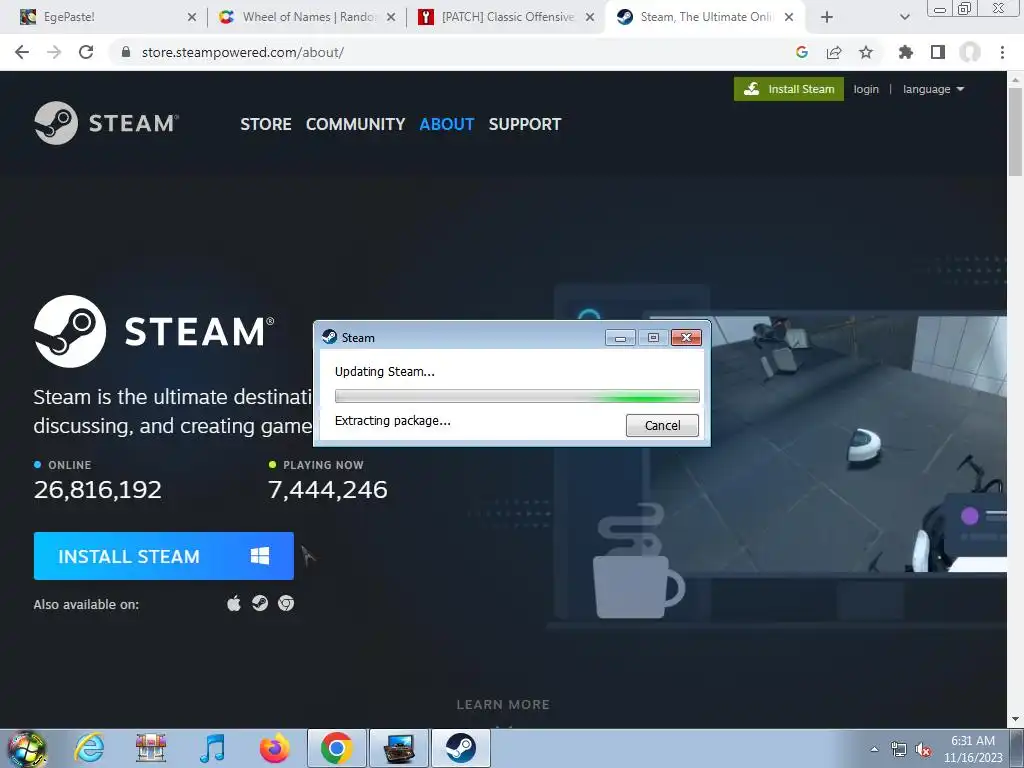Close the EgePaste! tab

[x=191, y=17]
